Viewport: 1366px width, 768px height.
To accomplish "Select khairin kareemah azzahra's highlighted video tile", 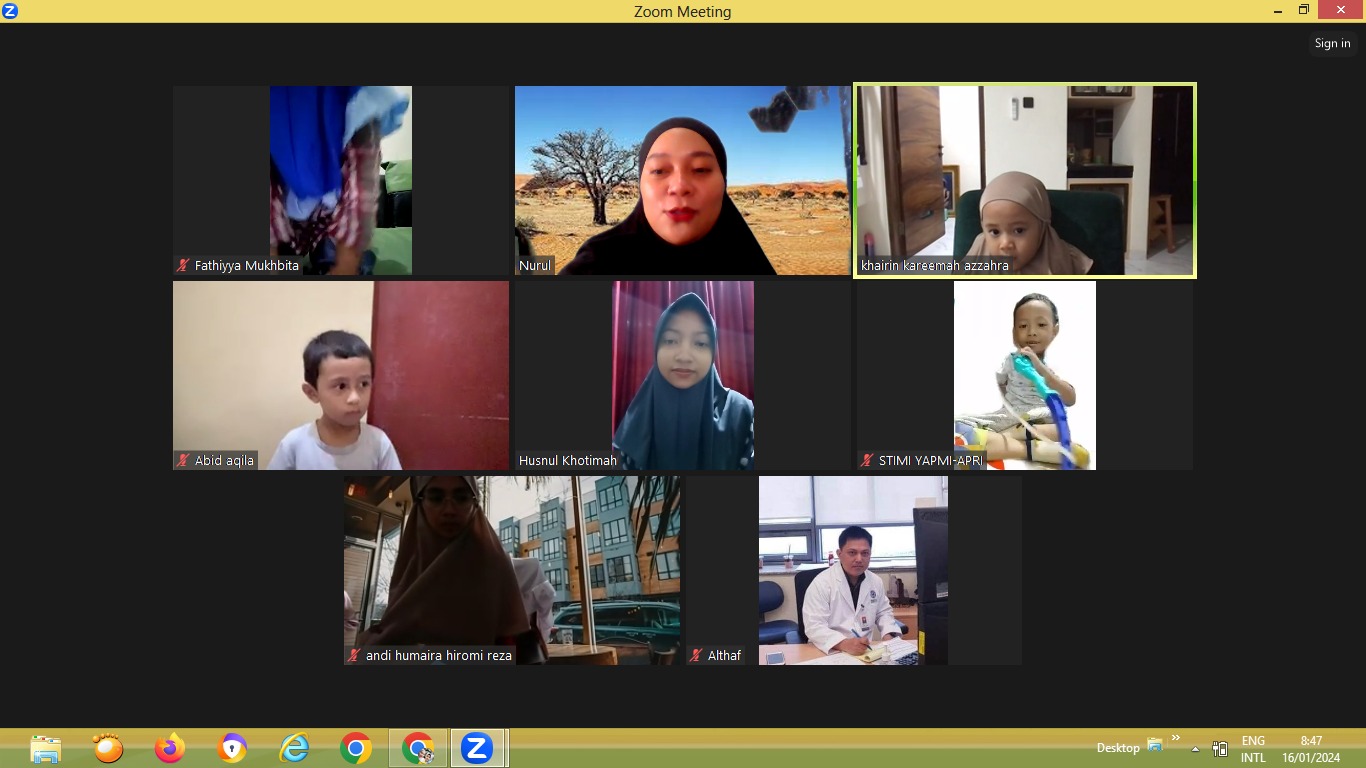I will [x=1025, y=180].
